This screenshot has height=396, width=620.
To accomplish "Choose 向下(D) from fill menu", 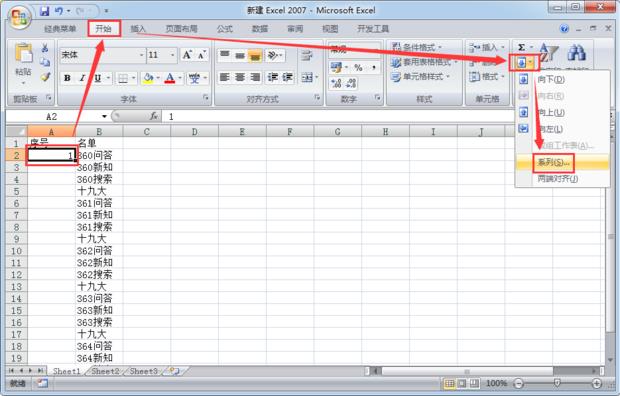I will 562,80.
